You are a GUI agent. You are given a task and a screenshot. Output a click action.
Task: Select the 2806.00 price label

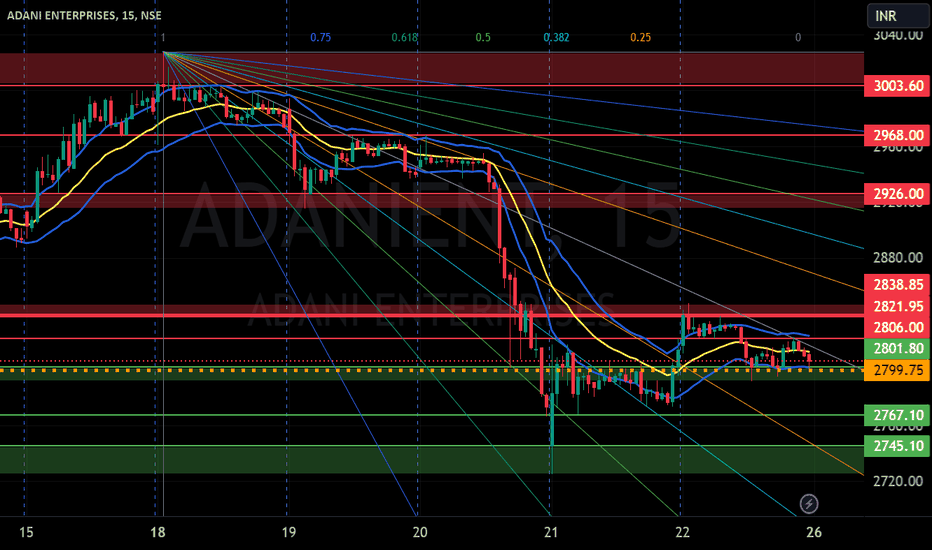pos(898,327)
